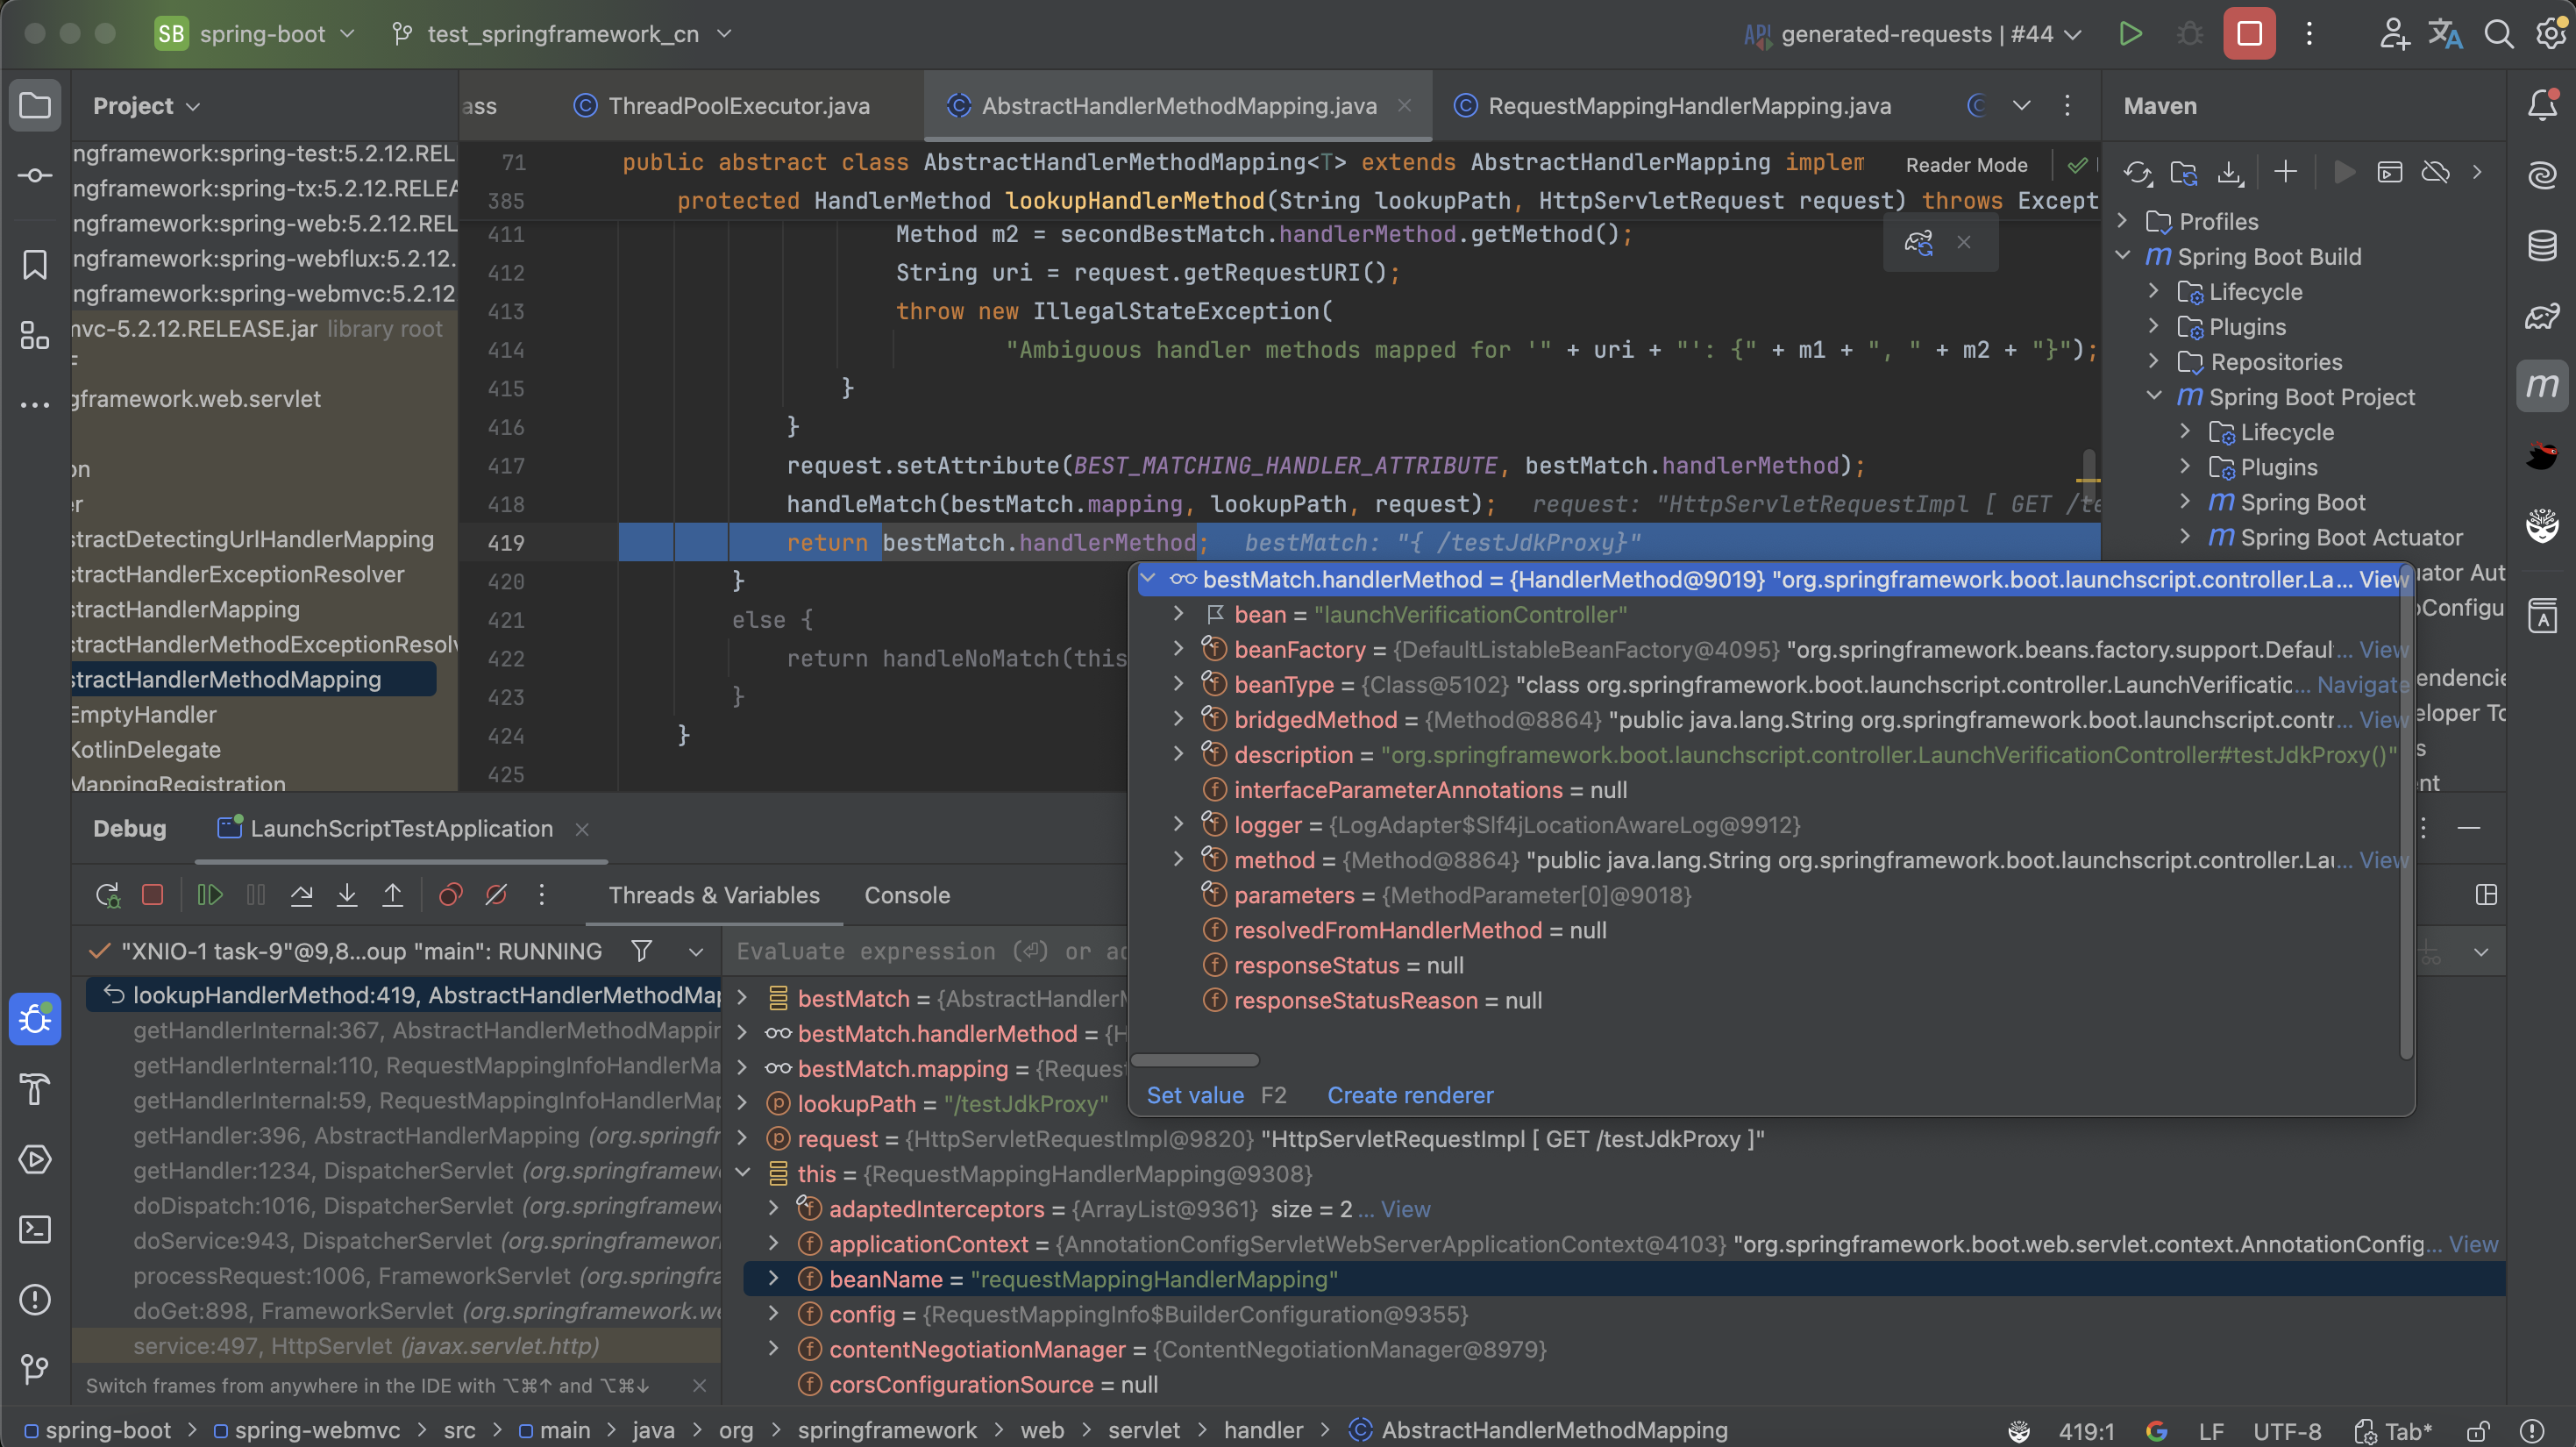Open View Breakpoints red circles icon
Screen dimensions: 2576x1447
[450, 895]
